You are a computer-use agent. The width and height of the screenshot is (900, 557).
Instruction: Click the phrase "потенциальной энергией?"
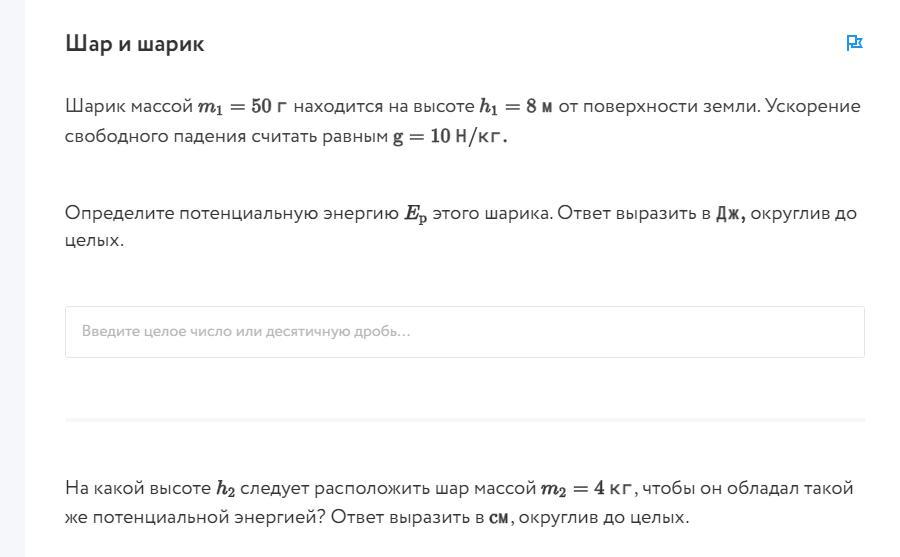(x=209, y=517)
